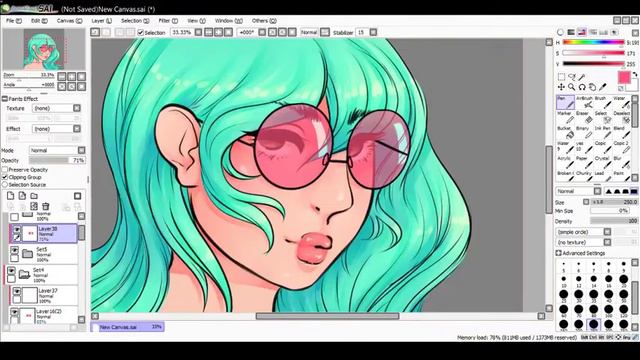640x360 pixels.
Task: Select the Rotate view tool
Action: (582, 87)
